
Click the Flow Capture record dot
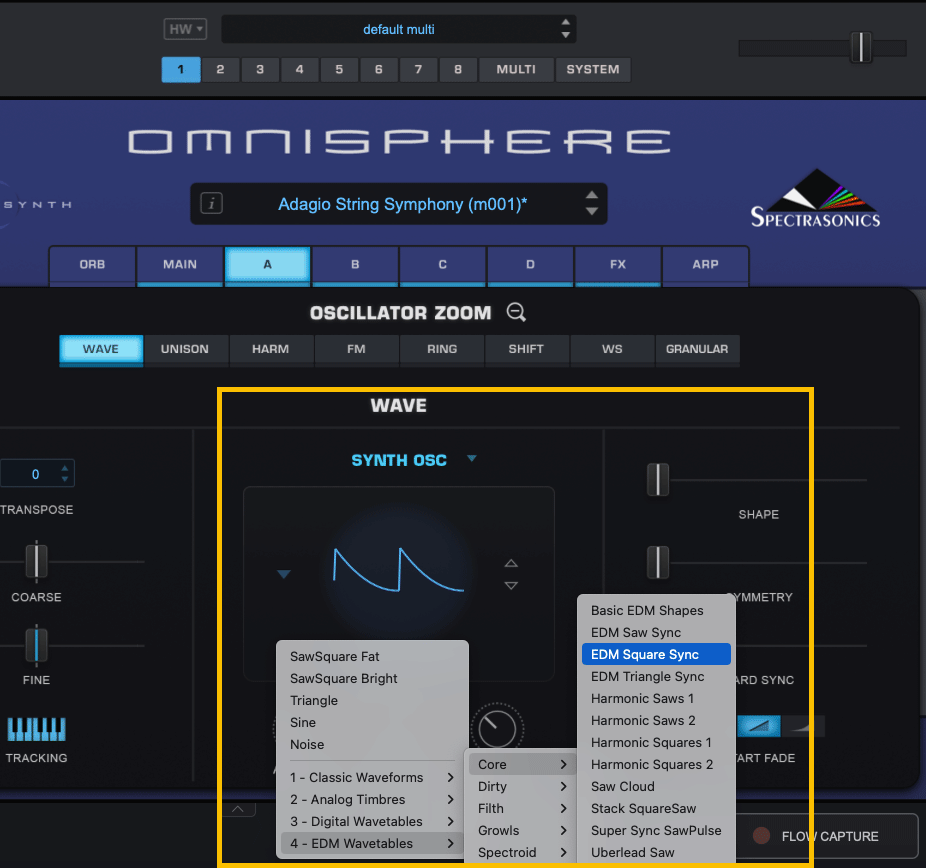(762, 836)
